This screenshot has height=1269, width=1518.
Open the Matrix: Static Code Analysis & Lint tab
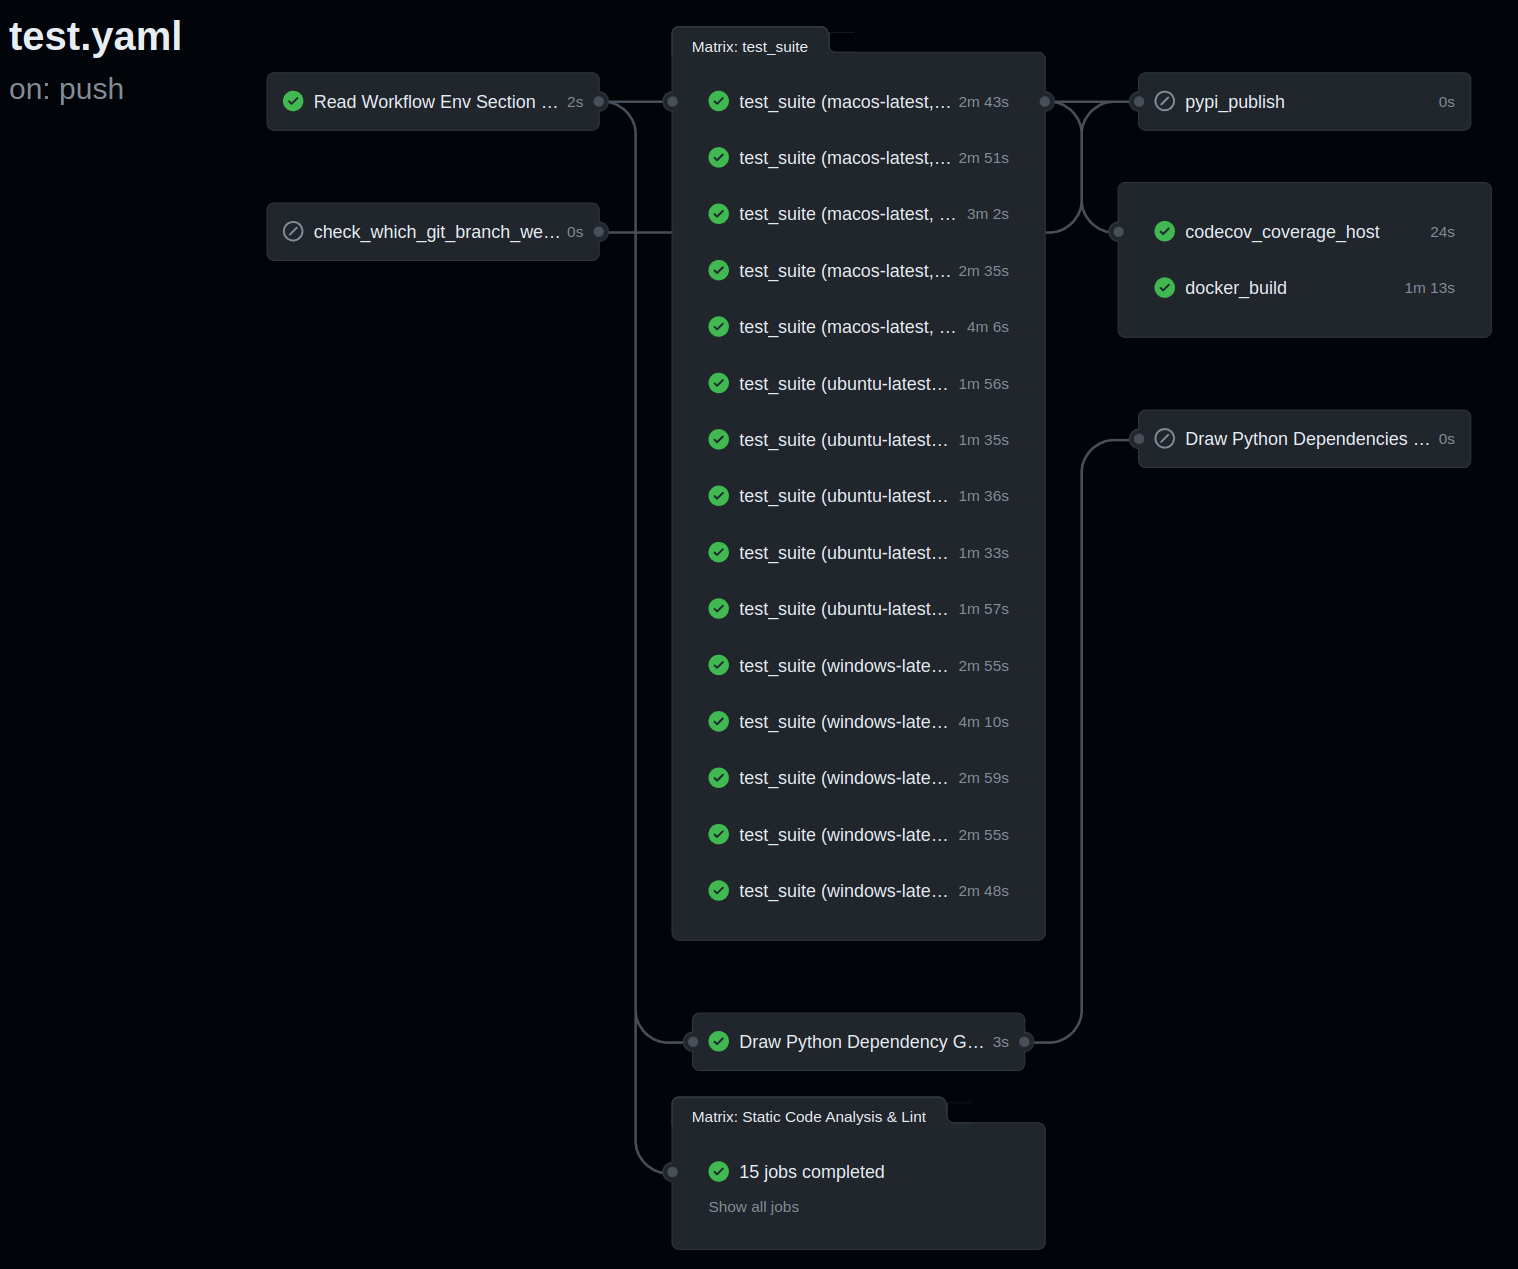808,1117
